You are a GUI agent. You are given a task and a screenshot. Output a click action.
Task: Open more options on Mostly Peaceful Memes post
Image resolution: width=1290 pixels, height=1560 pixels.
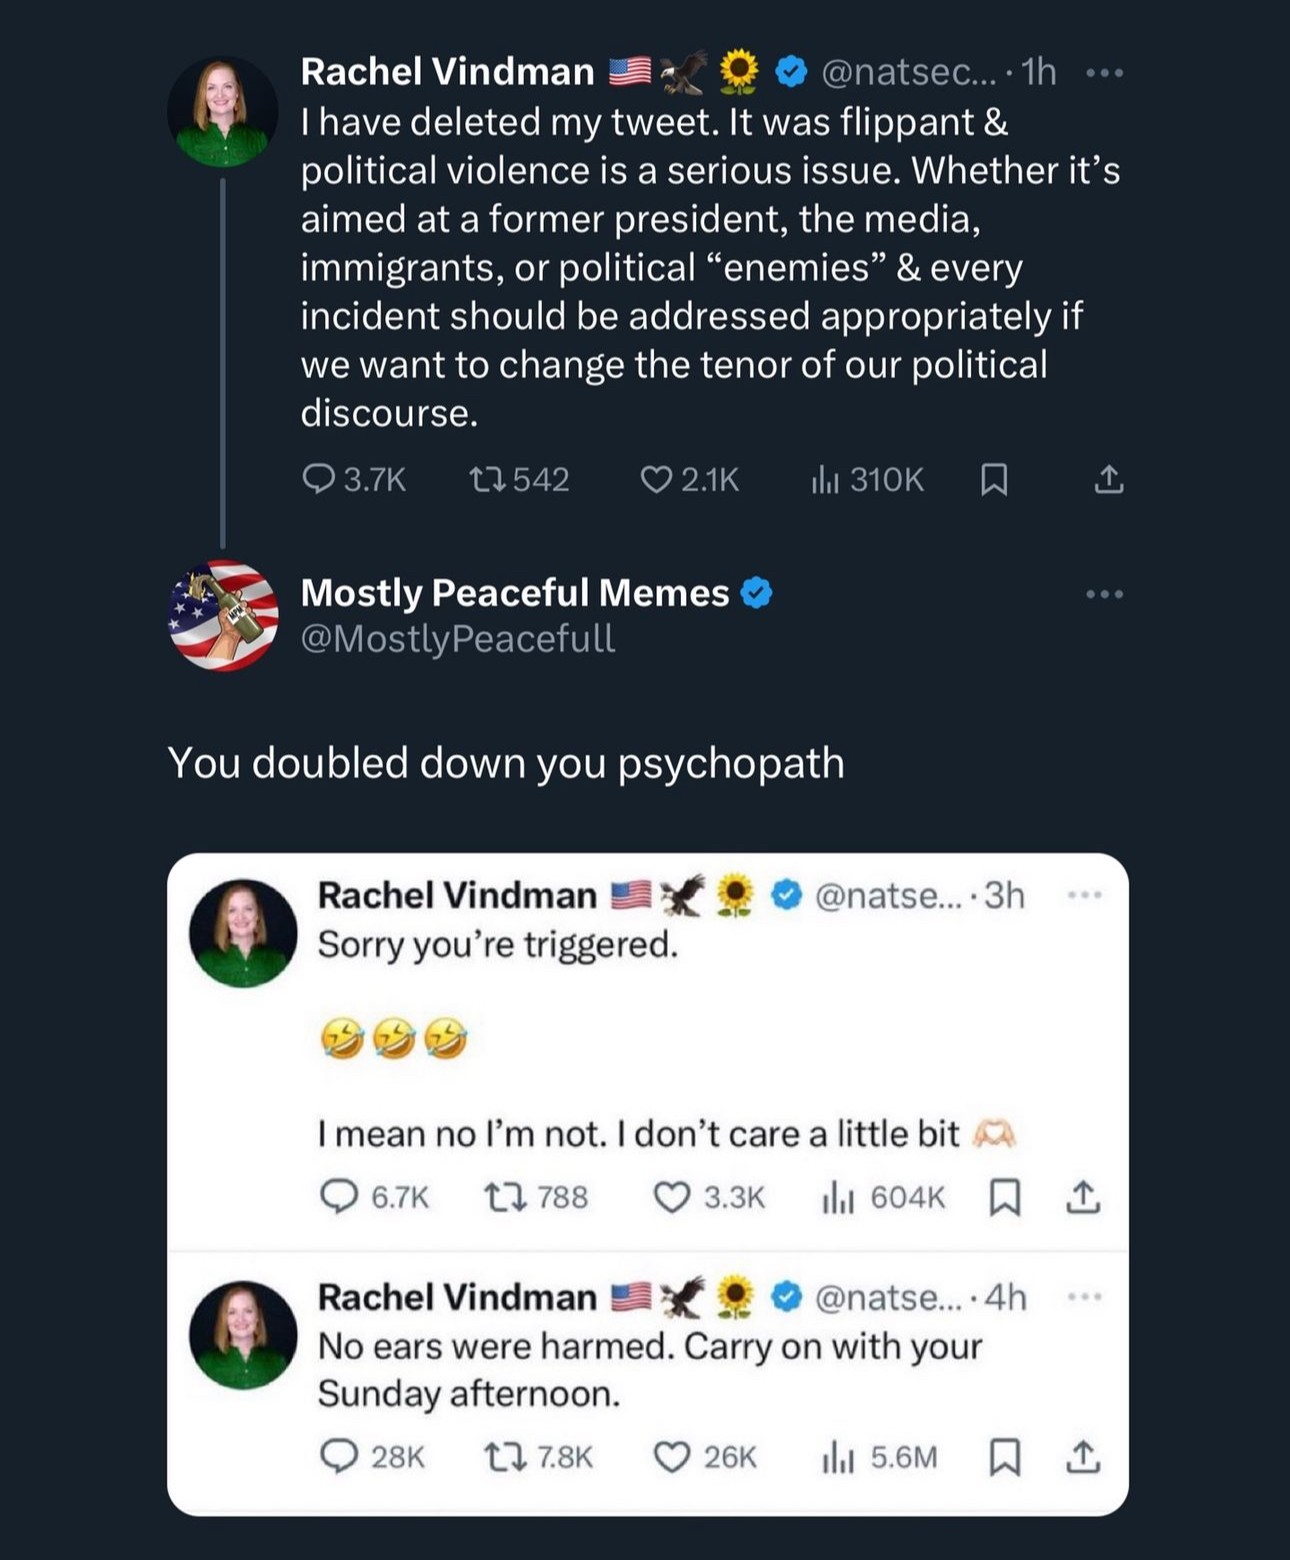coord(1105,594)
